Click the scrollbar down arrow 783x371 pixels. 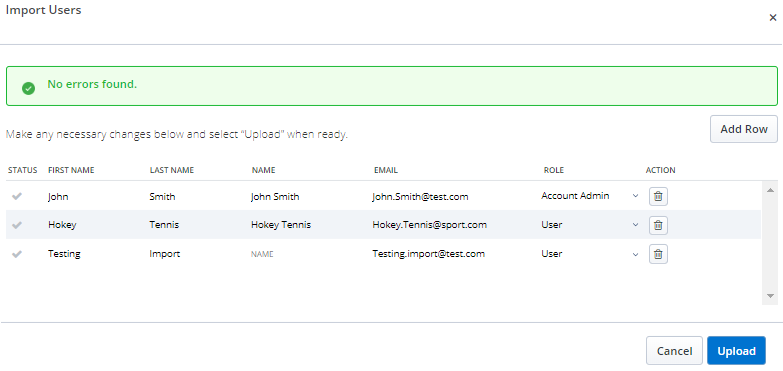pos(770,296)
